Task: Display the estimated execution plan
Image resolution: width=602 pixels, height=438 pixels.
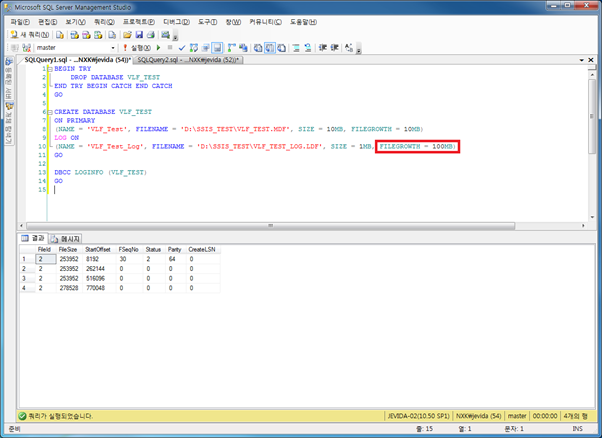Action: click(x=194, y=48)
